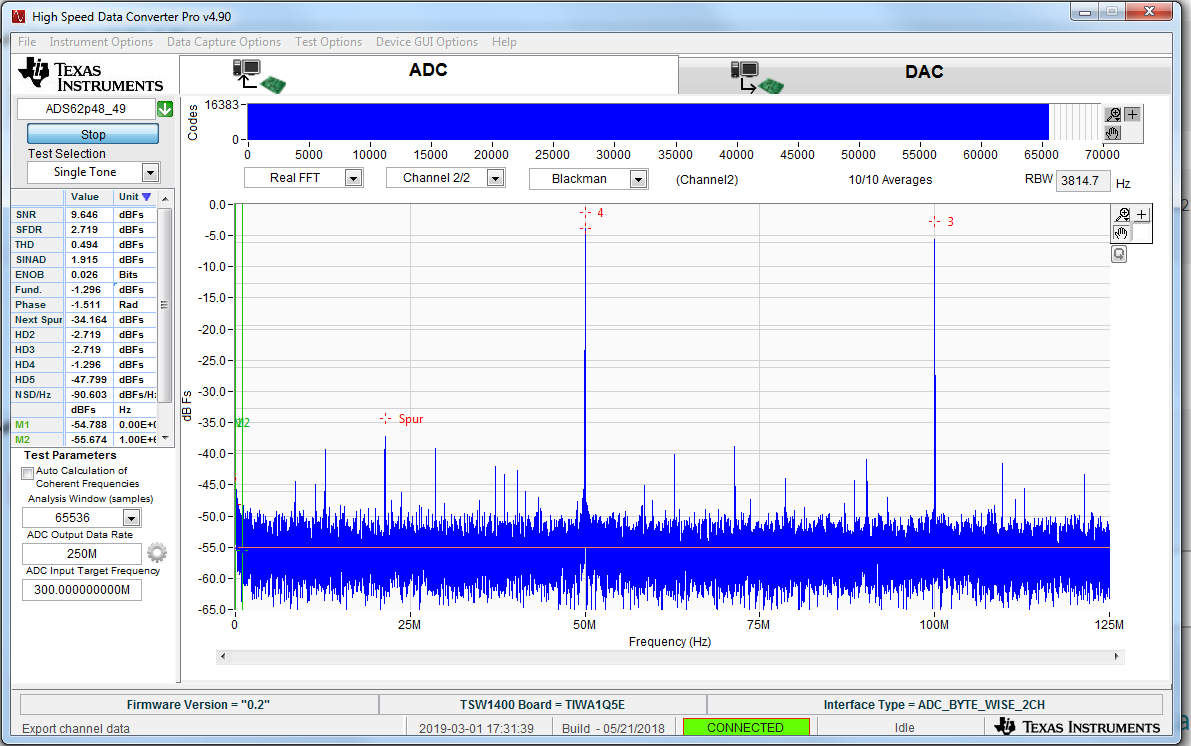Click the Texas Instruments logo in status bar
Viewport: 1191px width, 746px height.
[x=1077, y=727]
